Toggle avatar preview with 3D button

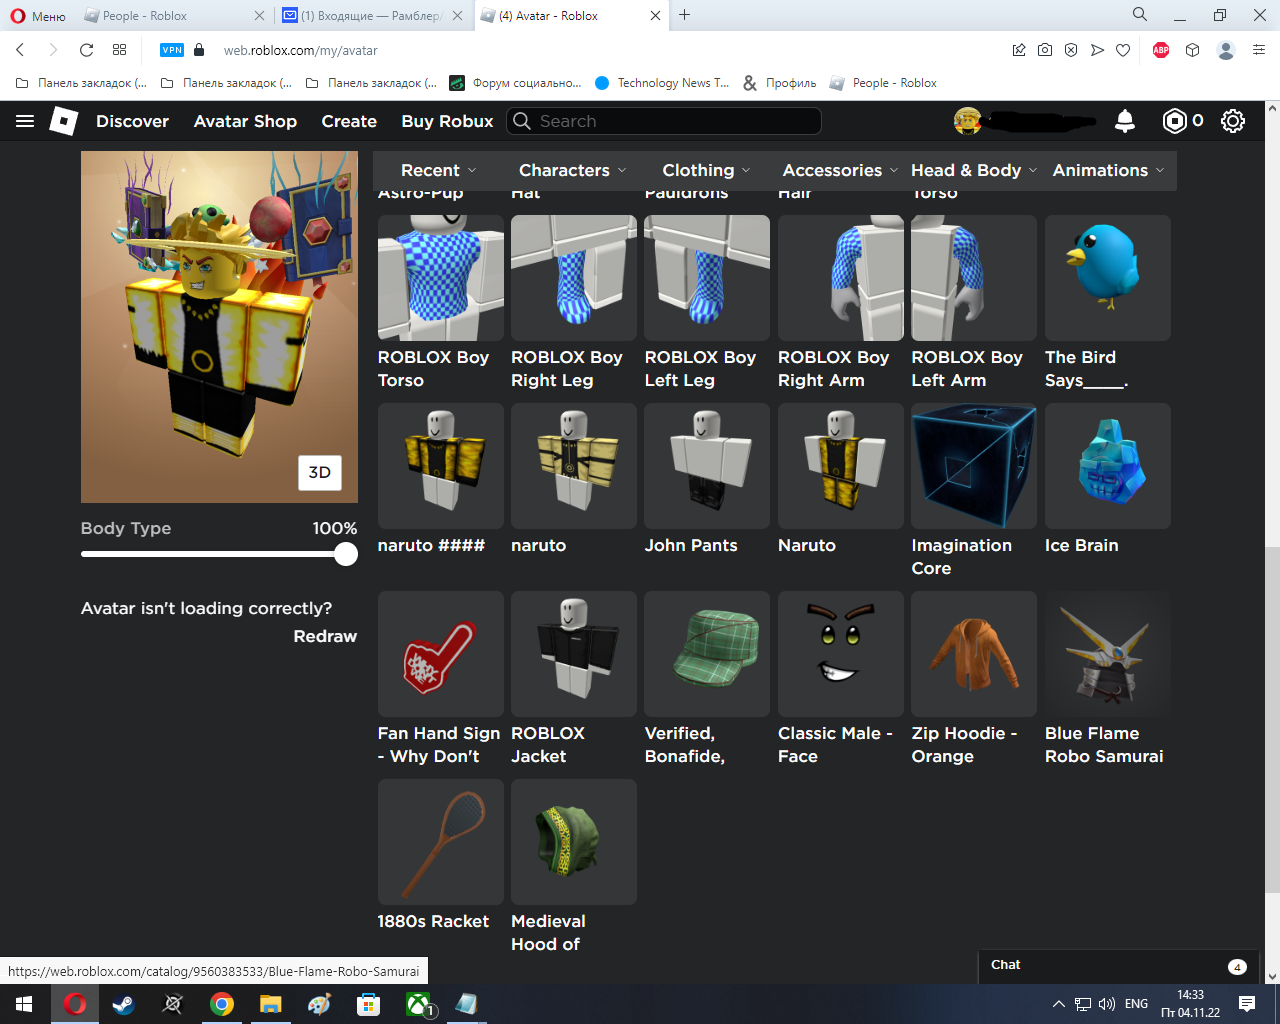tap(319, 473)
